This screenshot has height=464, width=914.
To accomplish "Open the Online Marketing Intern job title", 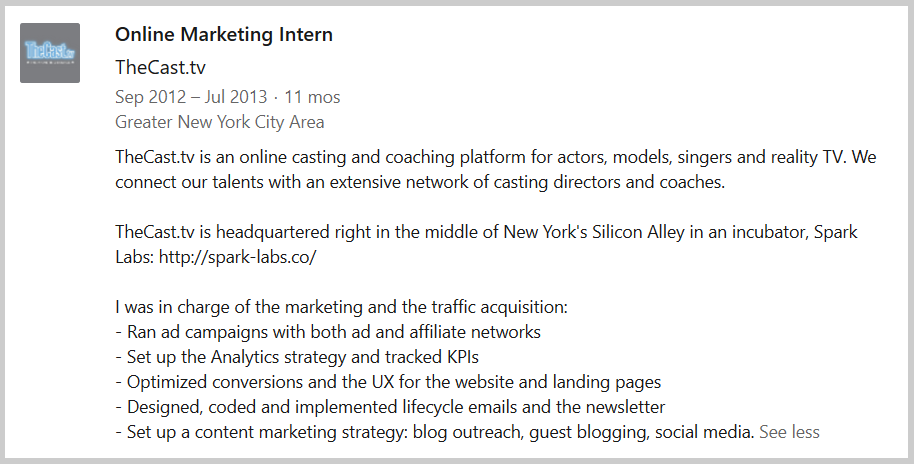I will coord(224,34).
